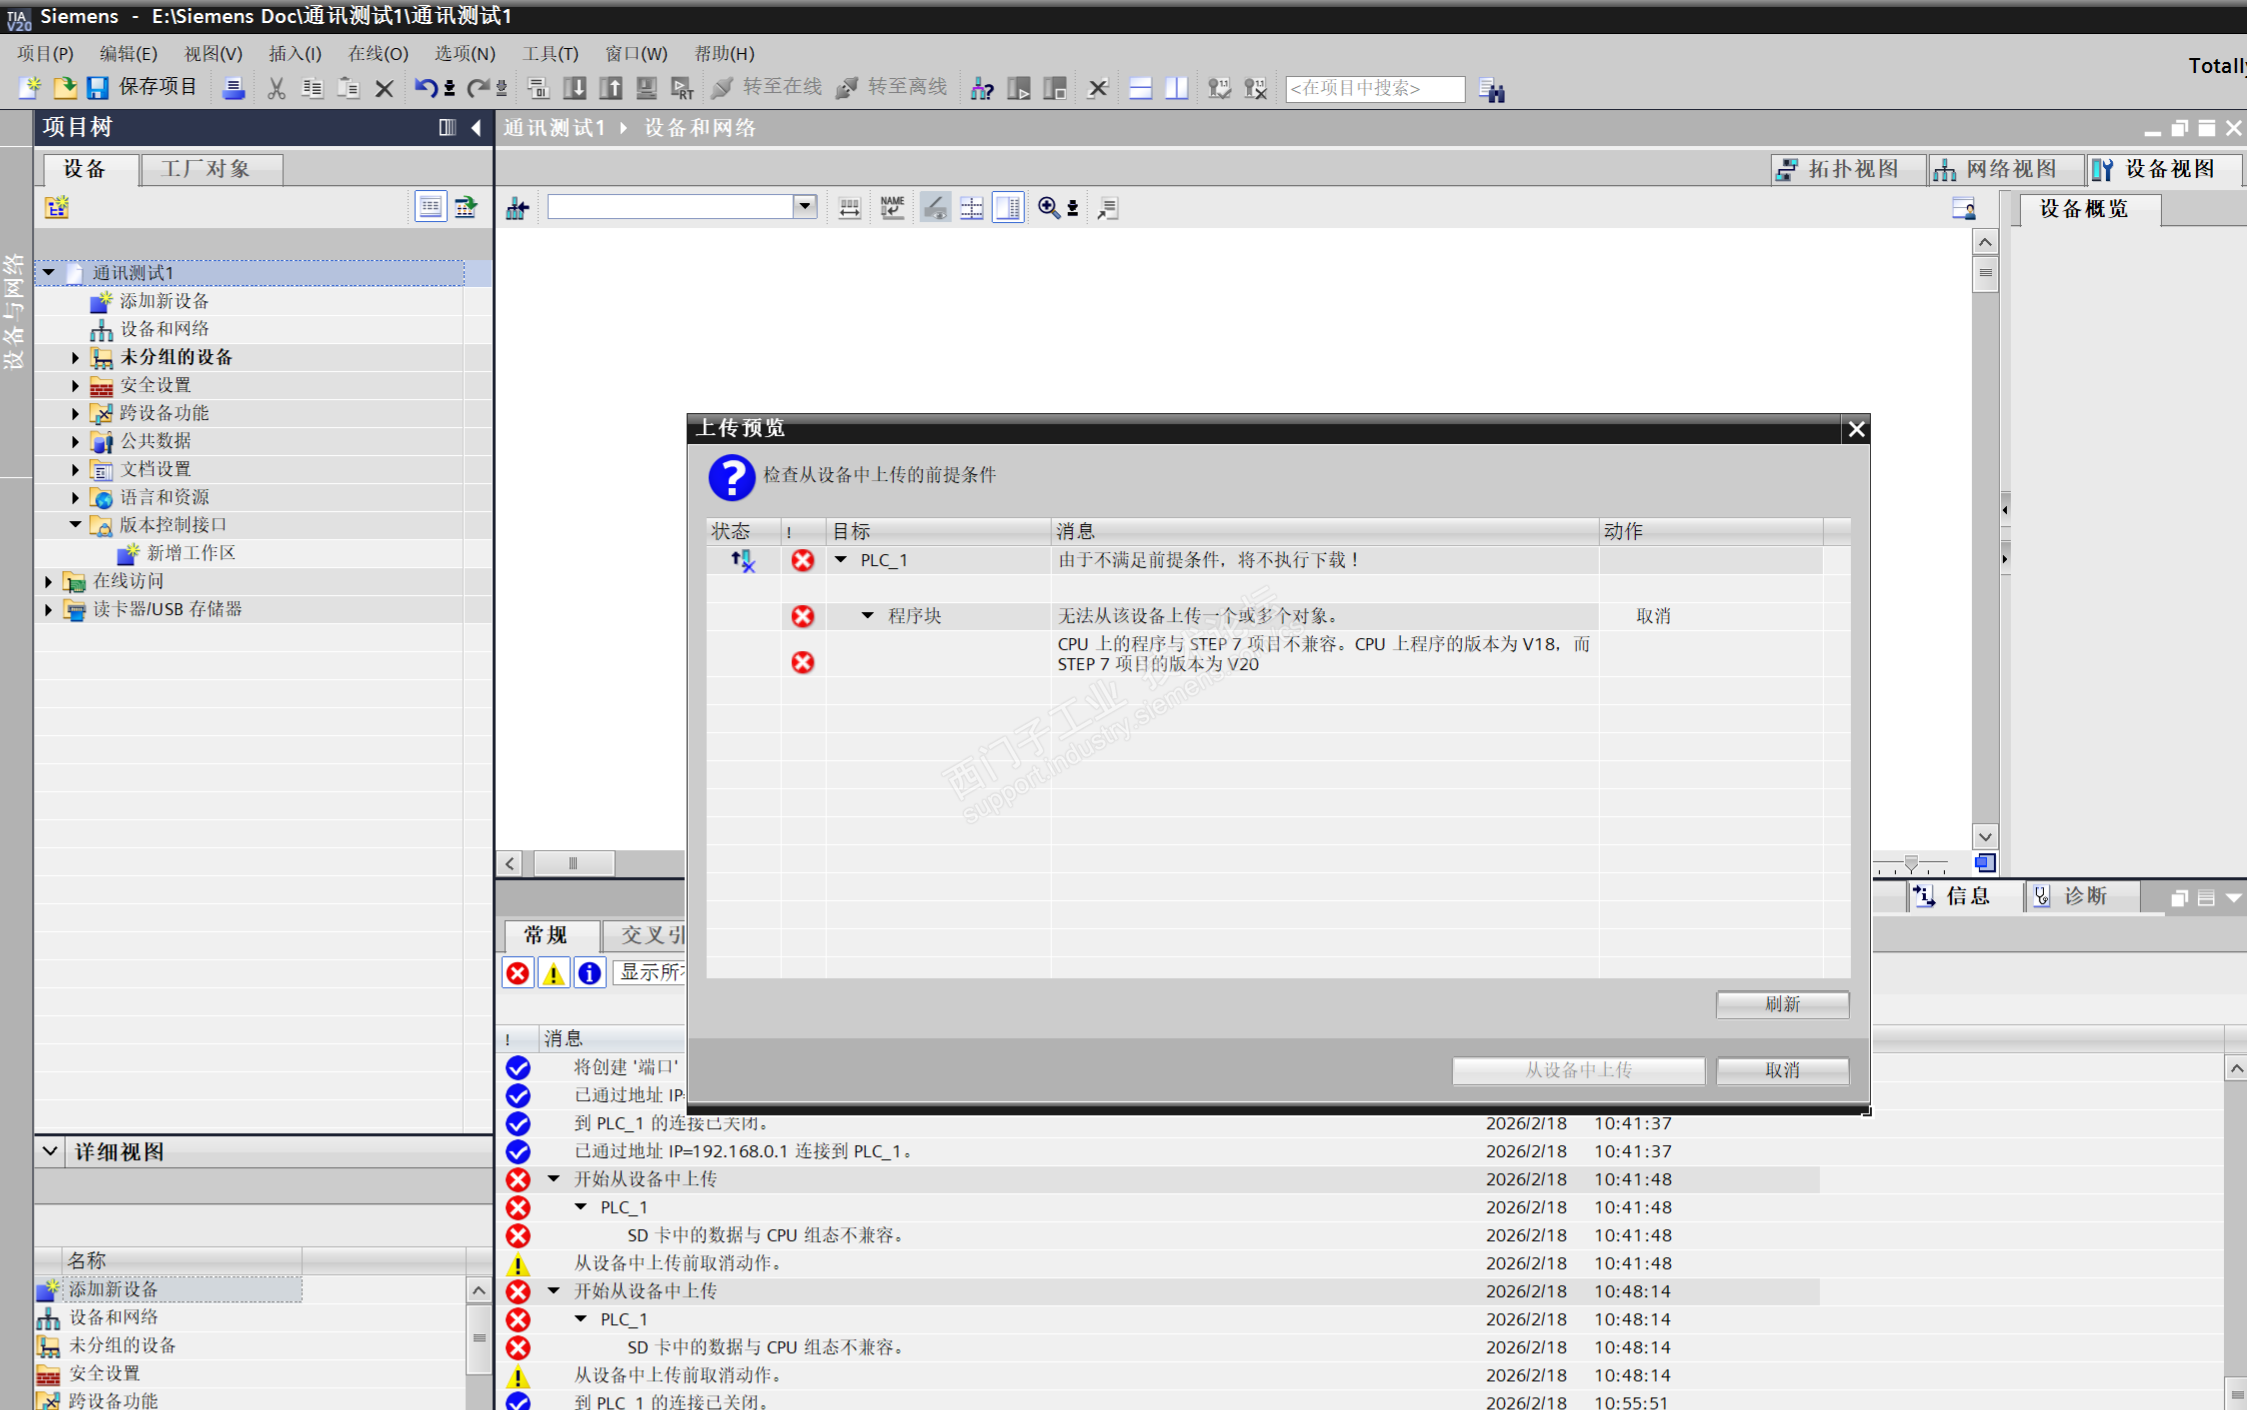Toggle the error message filter in info panel

click(518, 972)
